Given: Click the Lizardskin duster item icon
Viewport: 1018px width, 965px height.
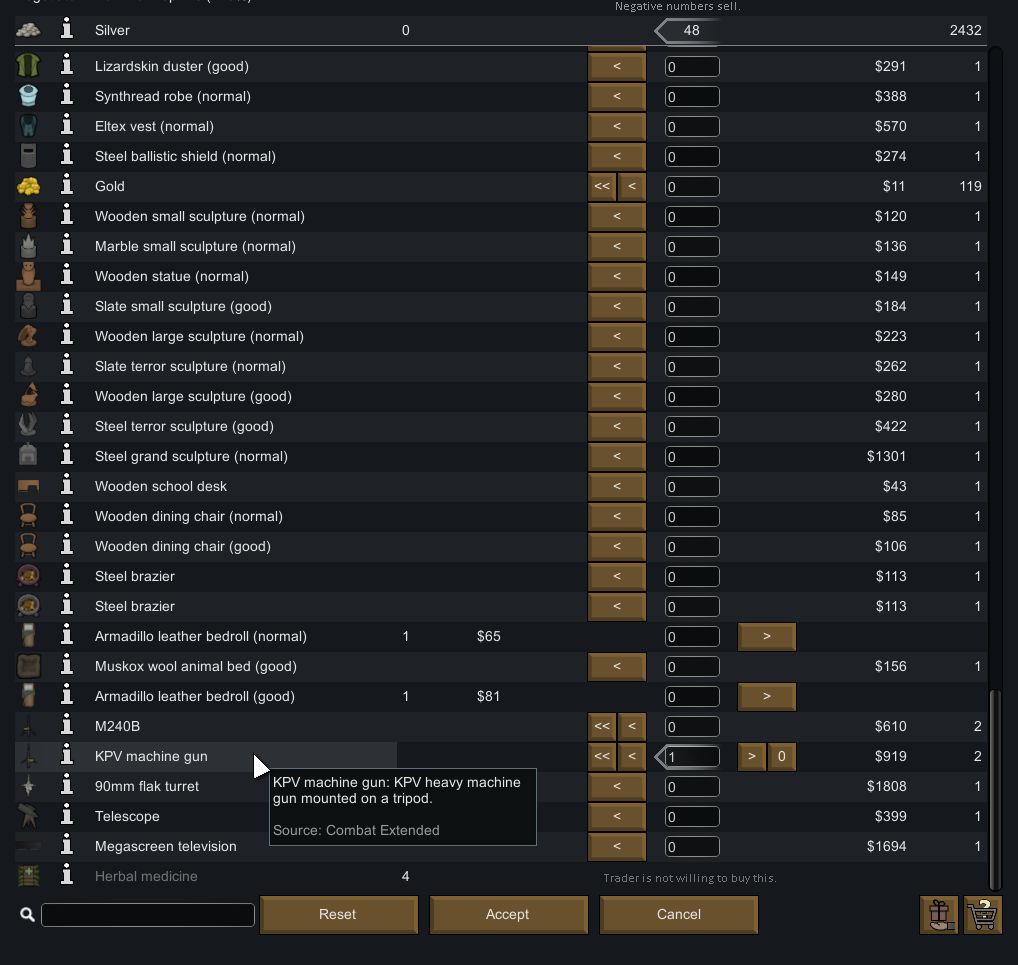Looking at the screenshot, I should pyautogui.click(x=28, y=66).
